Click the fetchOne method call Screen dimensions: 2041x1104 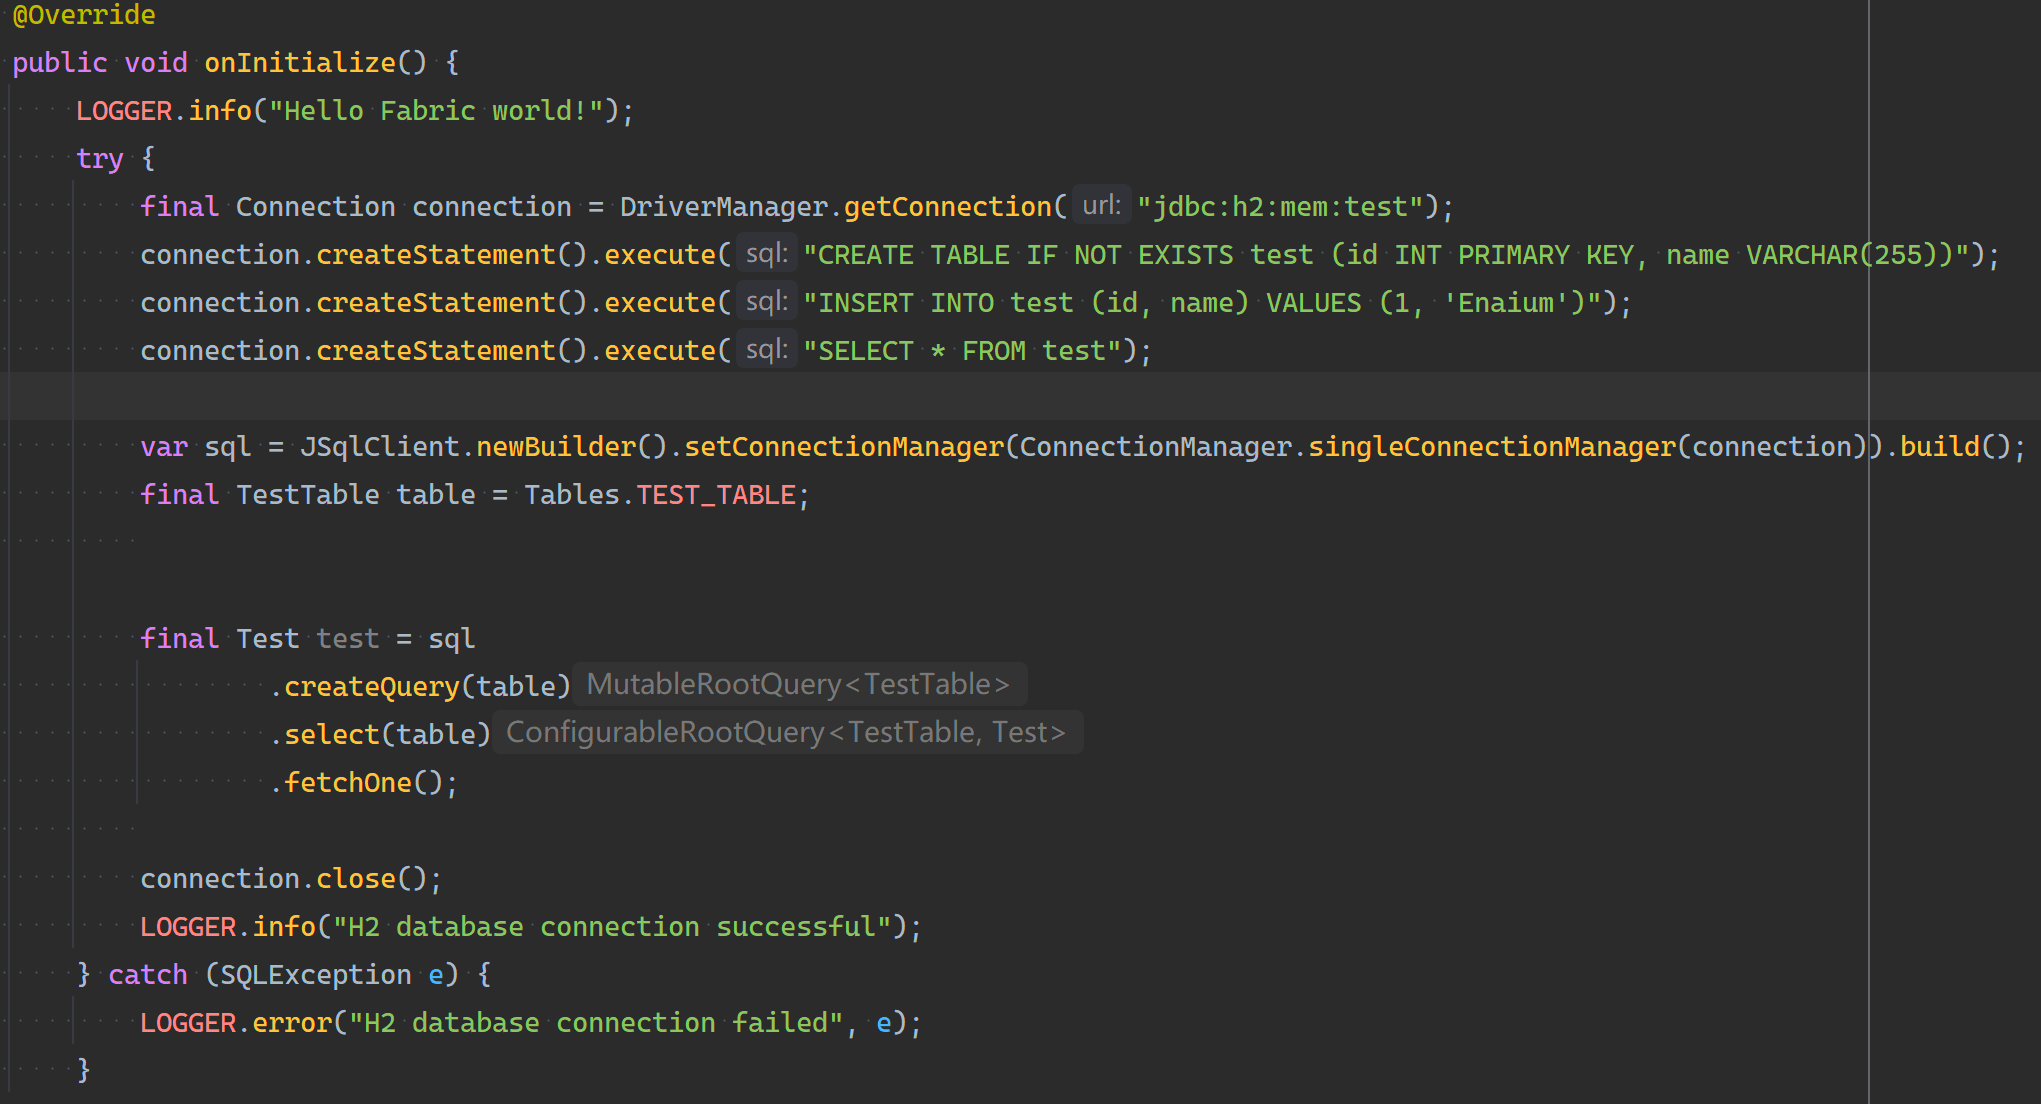pos(348,783)
